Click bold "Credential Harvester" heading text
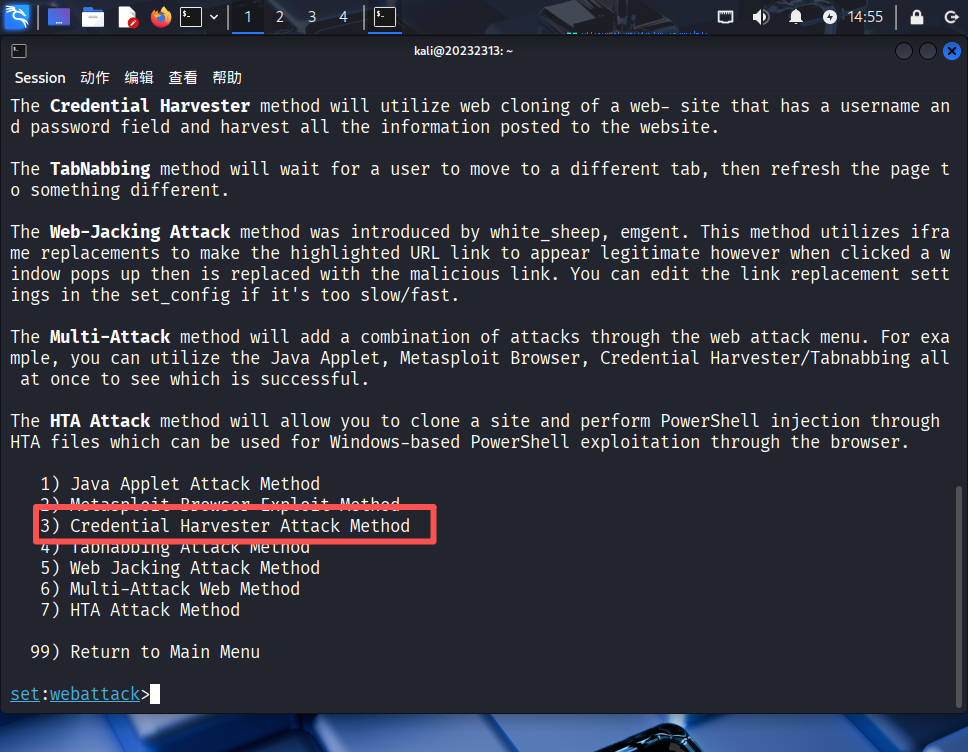 pyautogui.click(x=150, y=106)
